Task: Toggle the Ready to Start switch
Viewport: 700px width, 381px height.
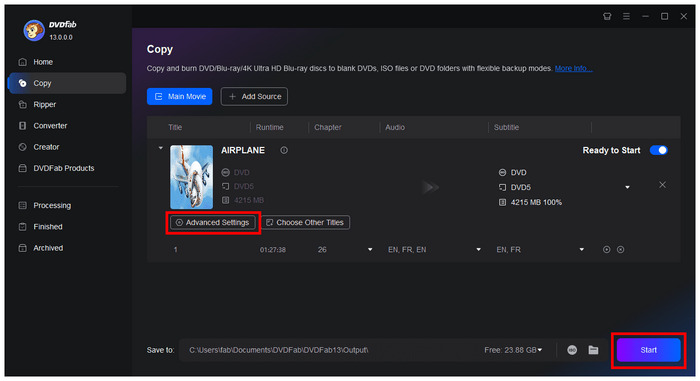Action: click(x=659, y=151)
